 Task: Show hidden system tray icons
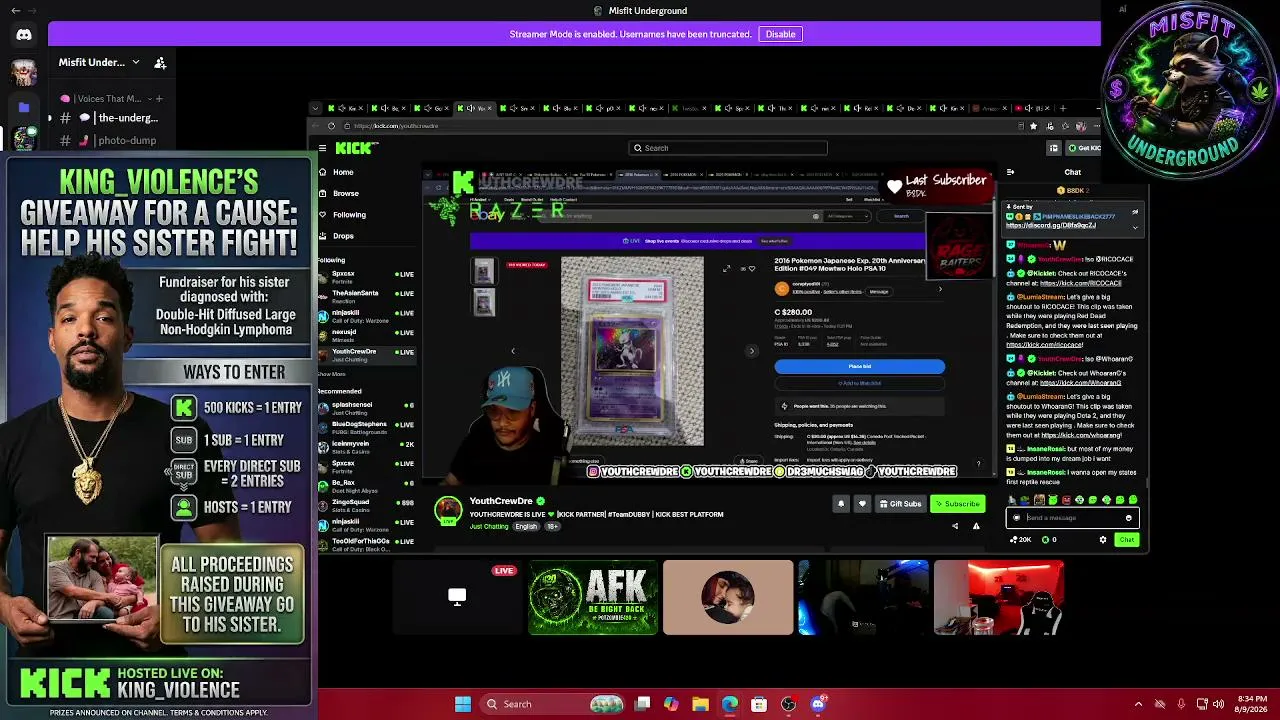coord(1138,704)
